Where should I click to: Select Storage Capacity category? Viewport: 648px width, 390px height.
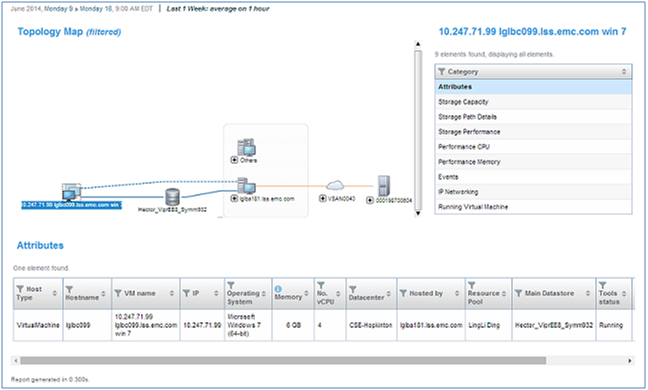(533, 102)
